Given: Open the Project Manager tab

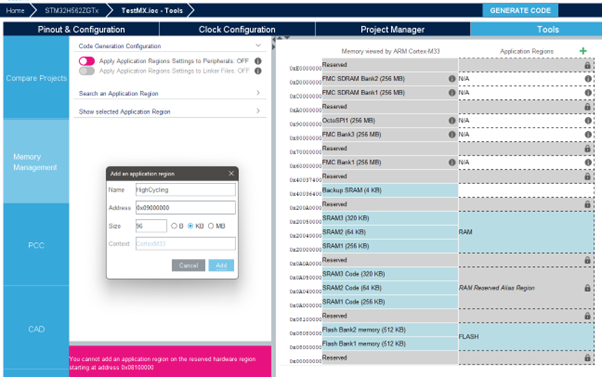Looking at the screenshot, I should click(392, 30).
